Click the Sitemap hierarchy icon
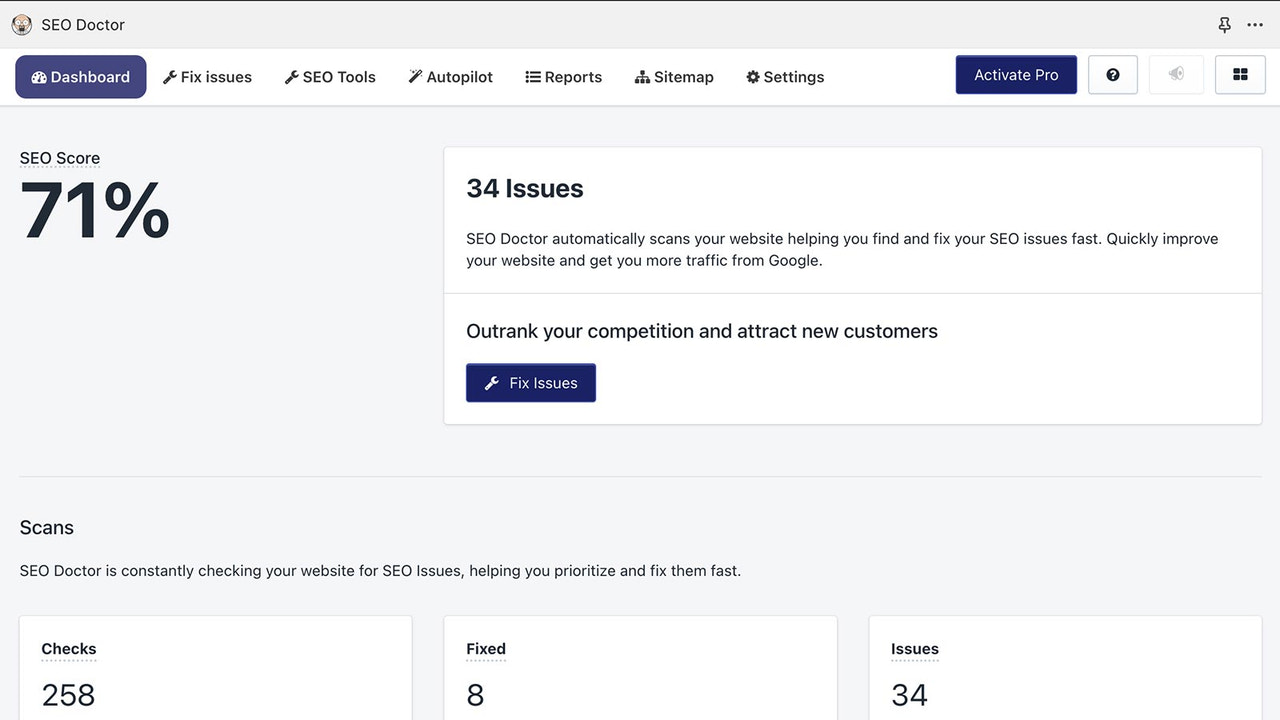The height and width of the screenshot is (720, 1280). point(641,76)
